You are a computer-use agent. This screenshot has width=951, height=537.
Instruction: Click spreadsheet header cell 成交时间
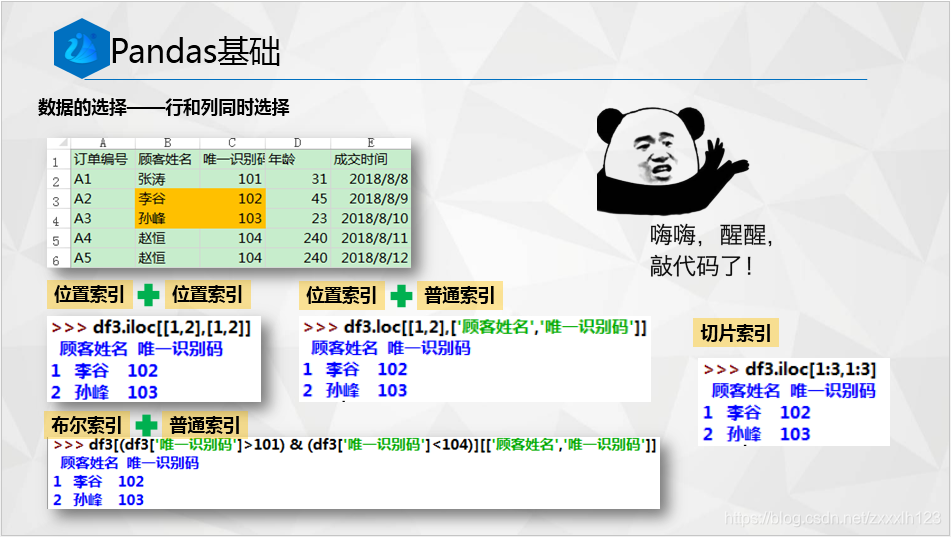(x=371, y=160)
